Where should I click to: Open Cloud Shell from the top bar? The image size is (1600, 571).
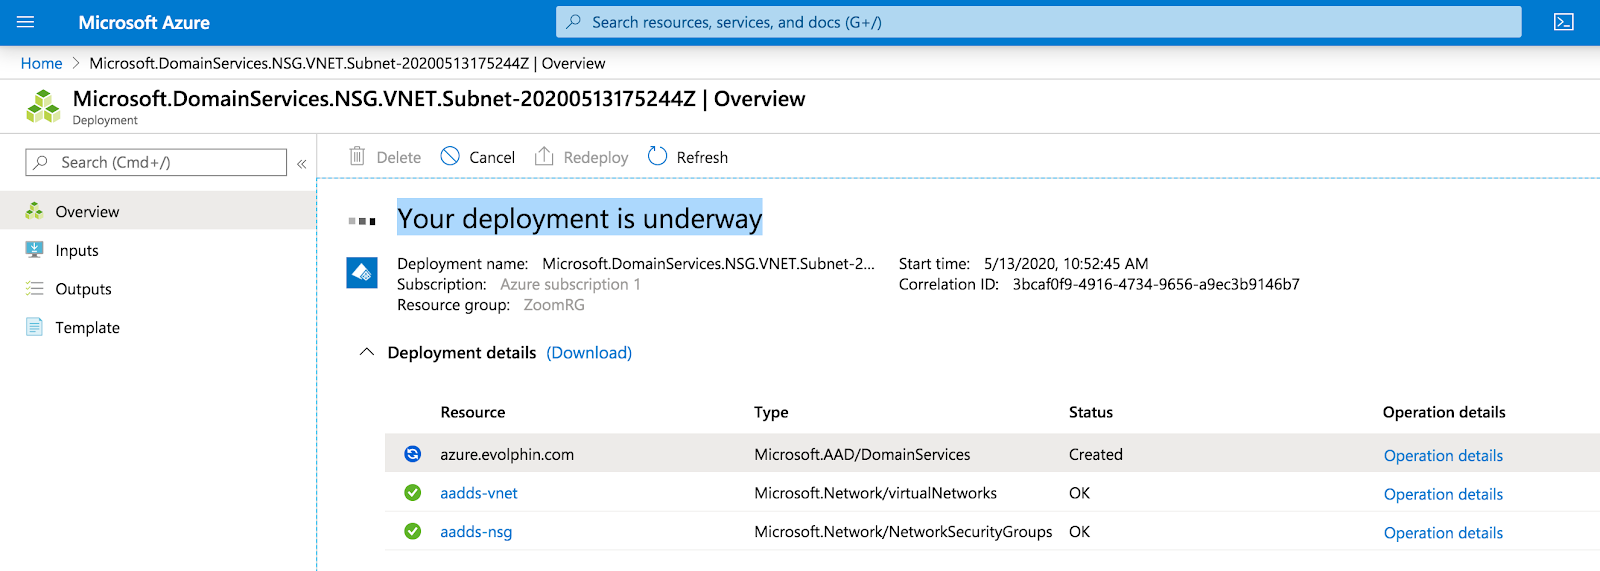1564,22
